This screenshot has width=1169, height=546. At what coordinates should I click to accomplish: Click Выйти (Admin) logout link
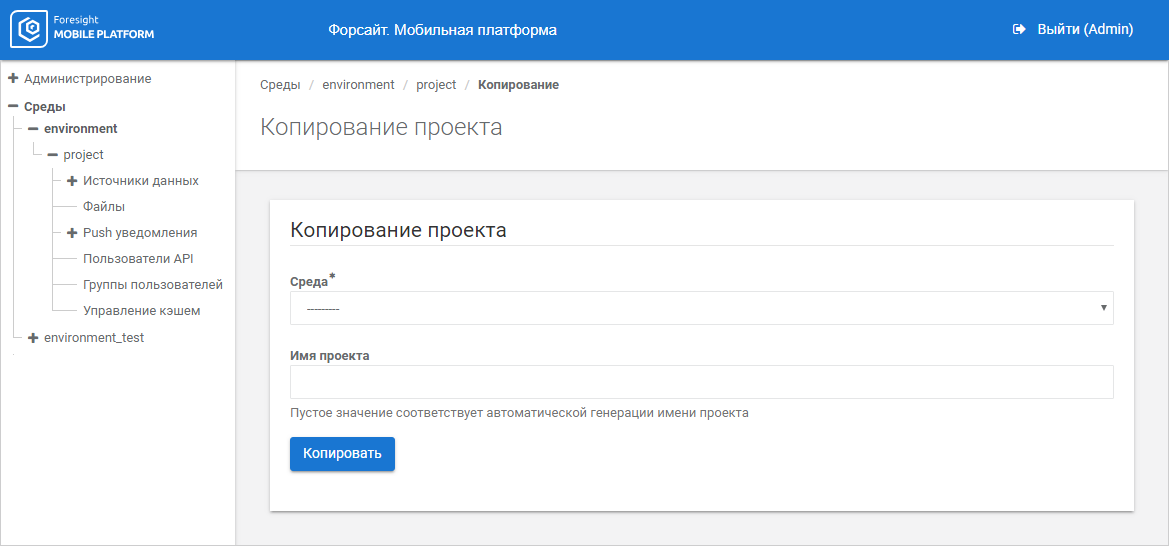(x=1084, y=30)
